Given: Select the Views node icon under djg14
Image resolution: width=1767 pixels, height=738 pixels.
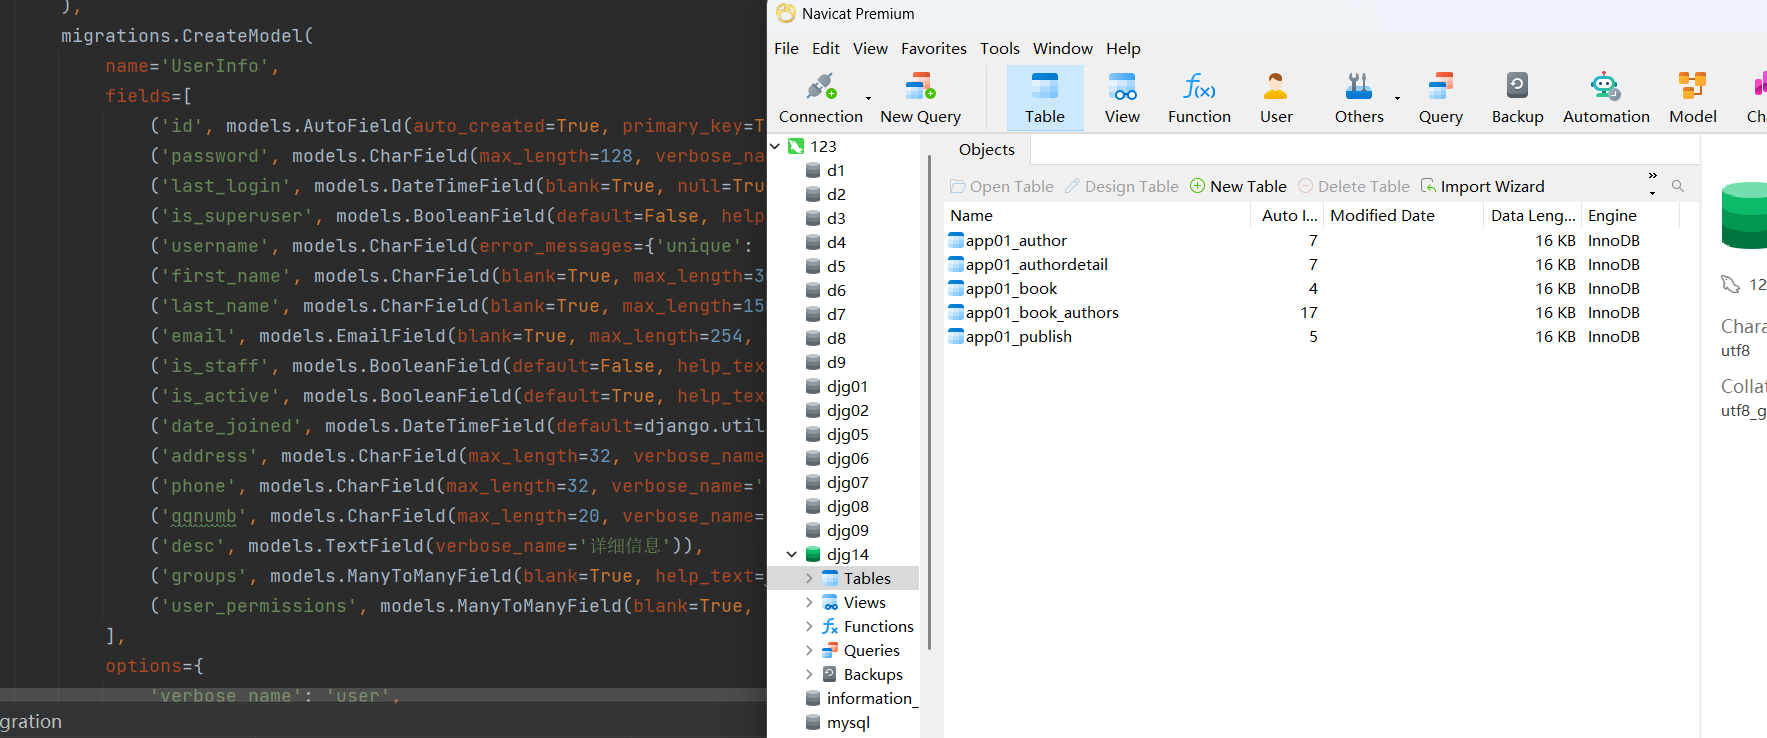Looking at the screenshot, I should pyautogui.click(x=830, y=602).
